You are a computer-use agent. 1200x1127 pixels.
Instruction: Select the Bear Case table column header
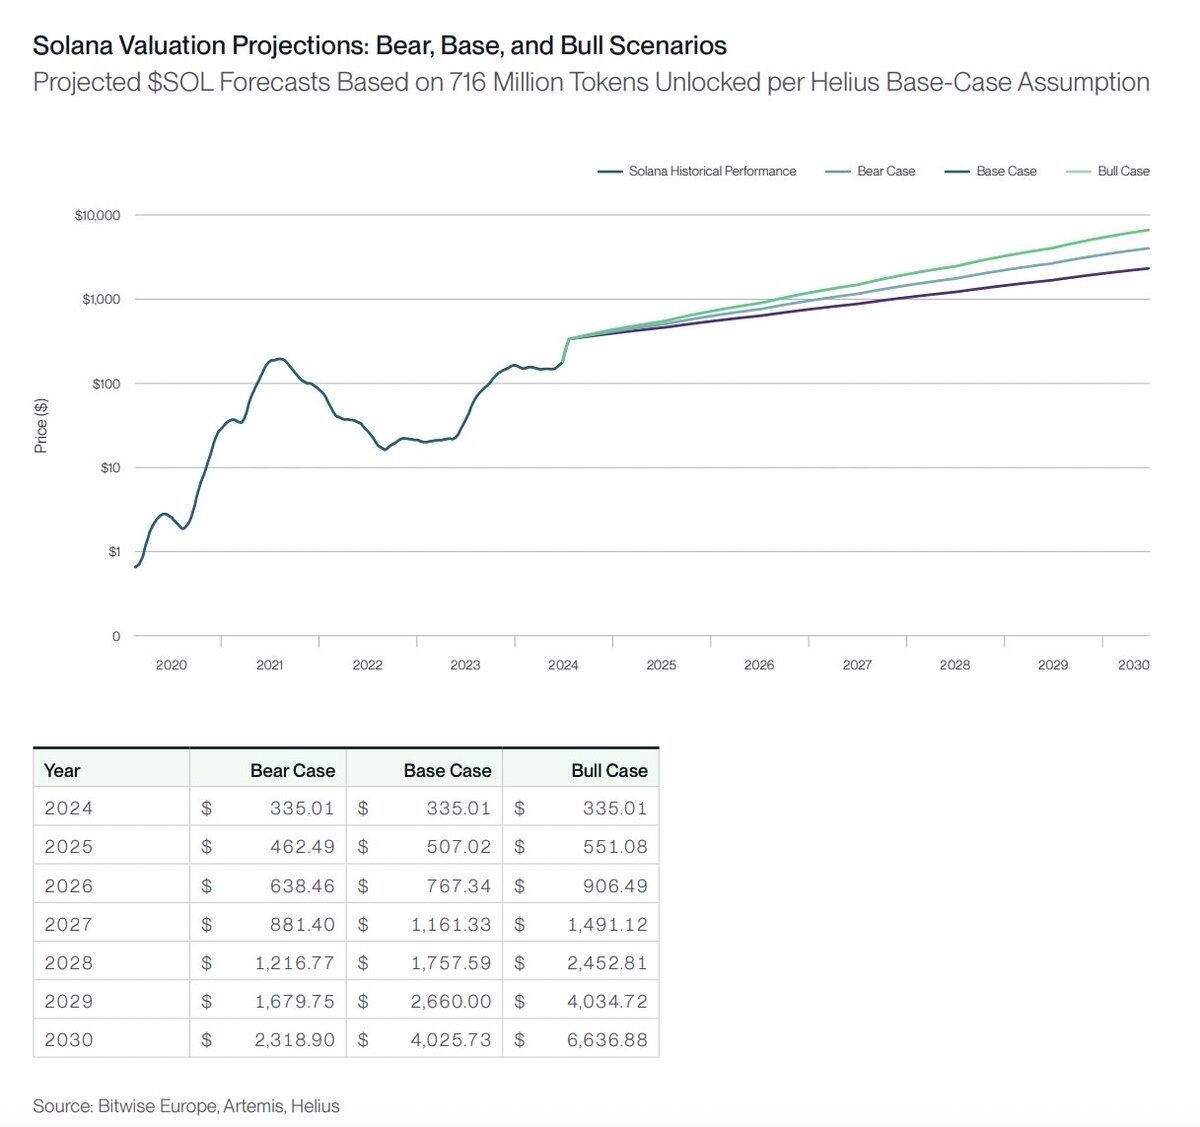(x=292, y=770)
